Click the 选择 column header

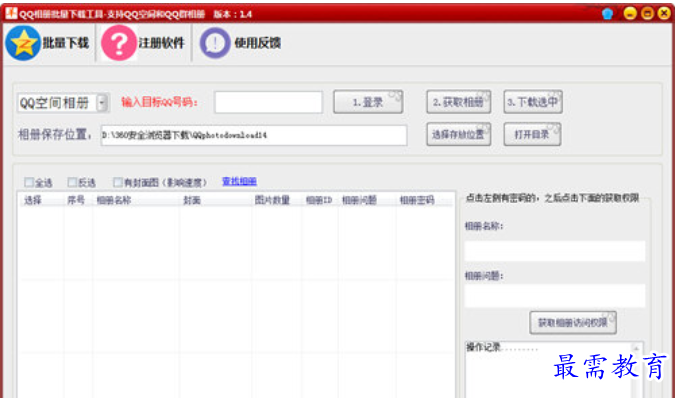click(x=33, y=200)
